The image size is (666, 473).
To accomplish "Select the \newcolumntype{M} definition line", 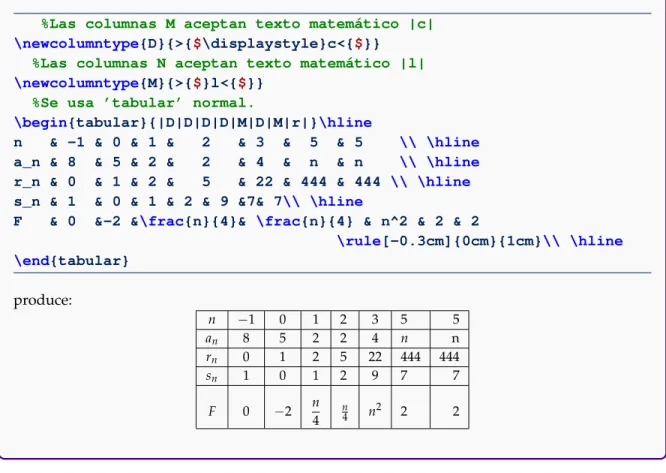I will coord(138,83).
